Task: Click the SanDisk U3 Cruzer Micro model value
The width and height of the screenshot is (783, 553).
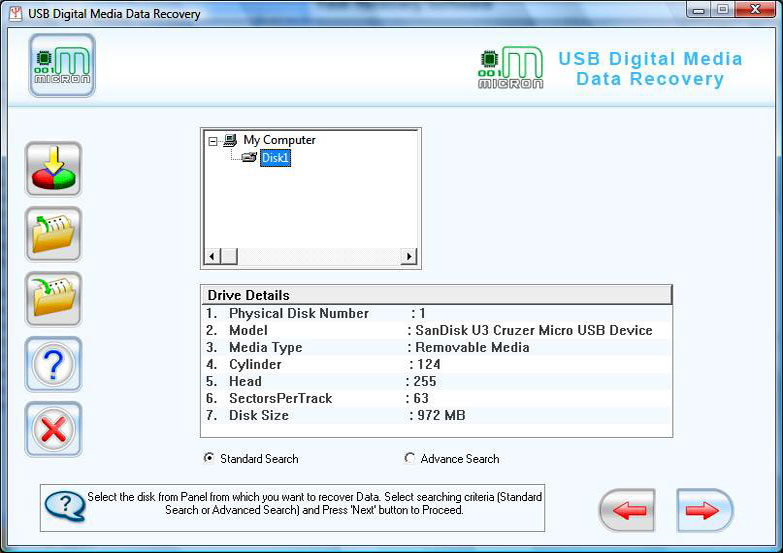Action: click(534, 330)
